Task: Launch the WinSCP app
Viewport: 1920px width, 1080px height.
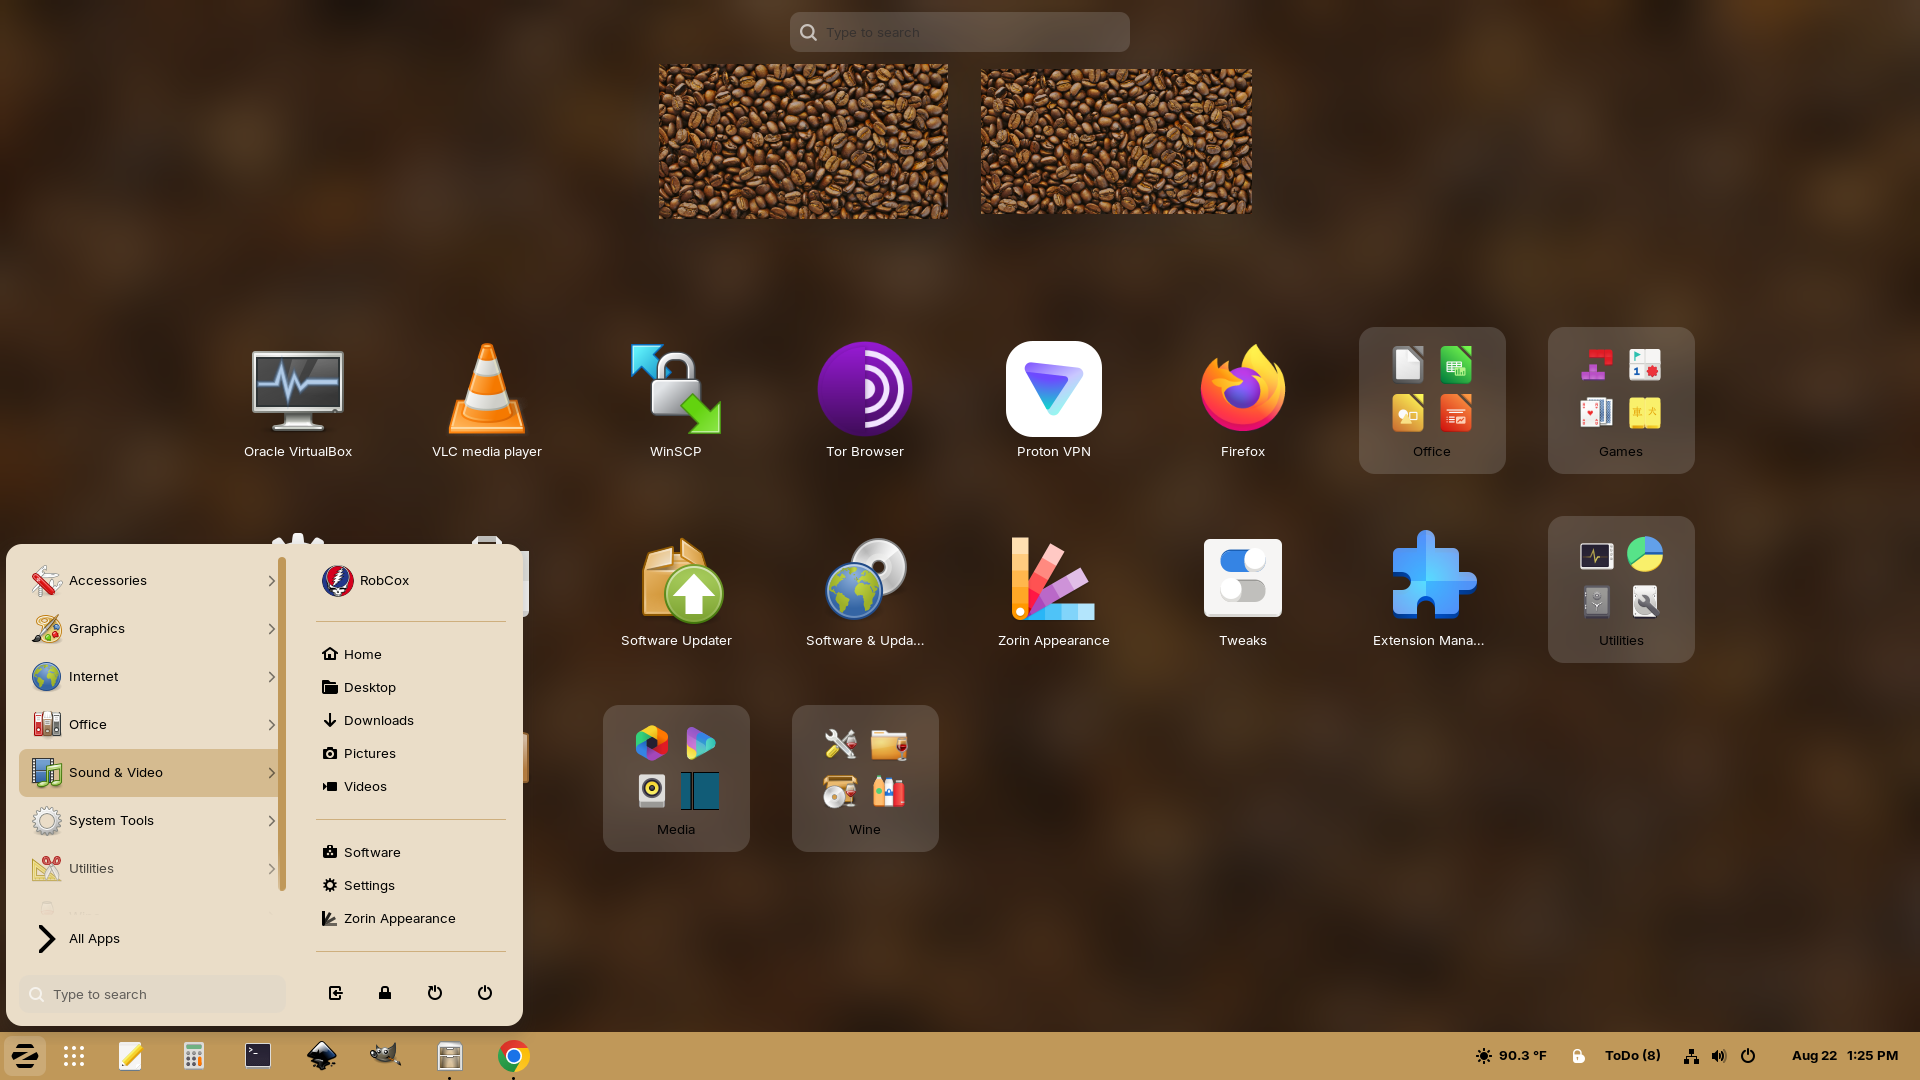Action: point(675,400)
